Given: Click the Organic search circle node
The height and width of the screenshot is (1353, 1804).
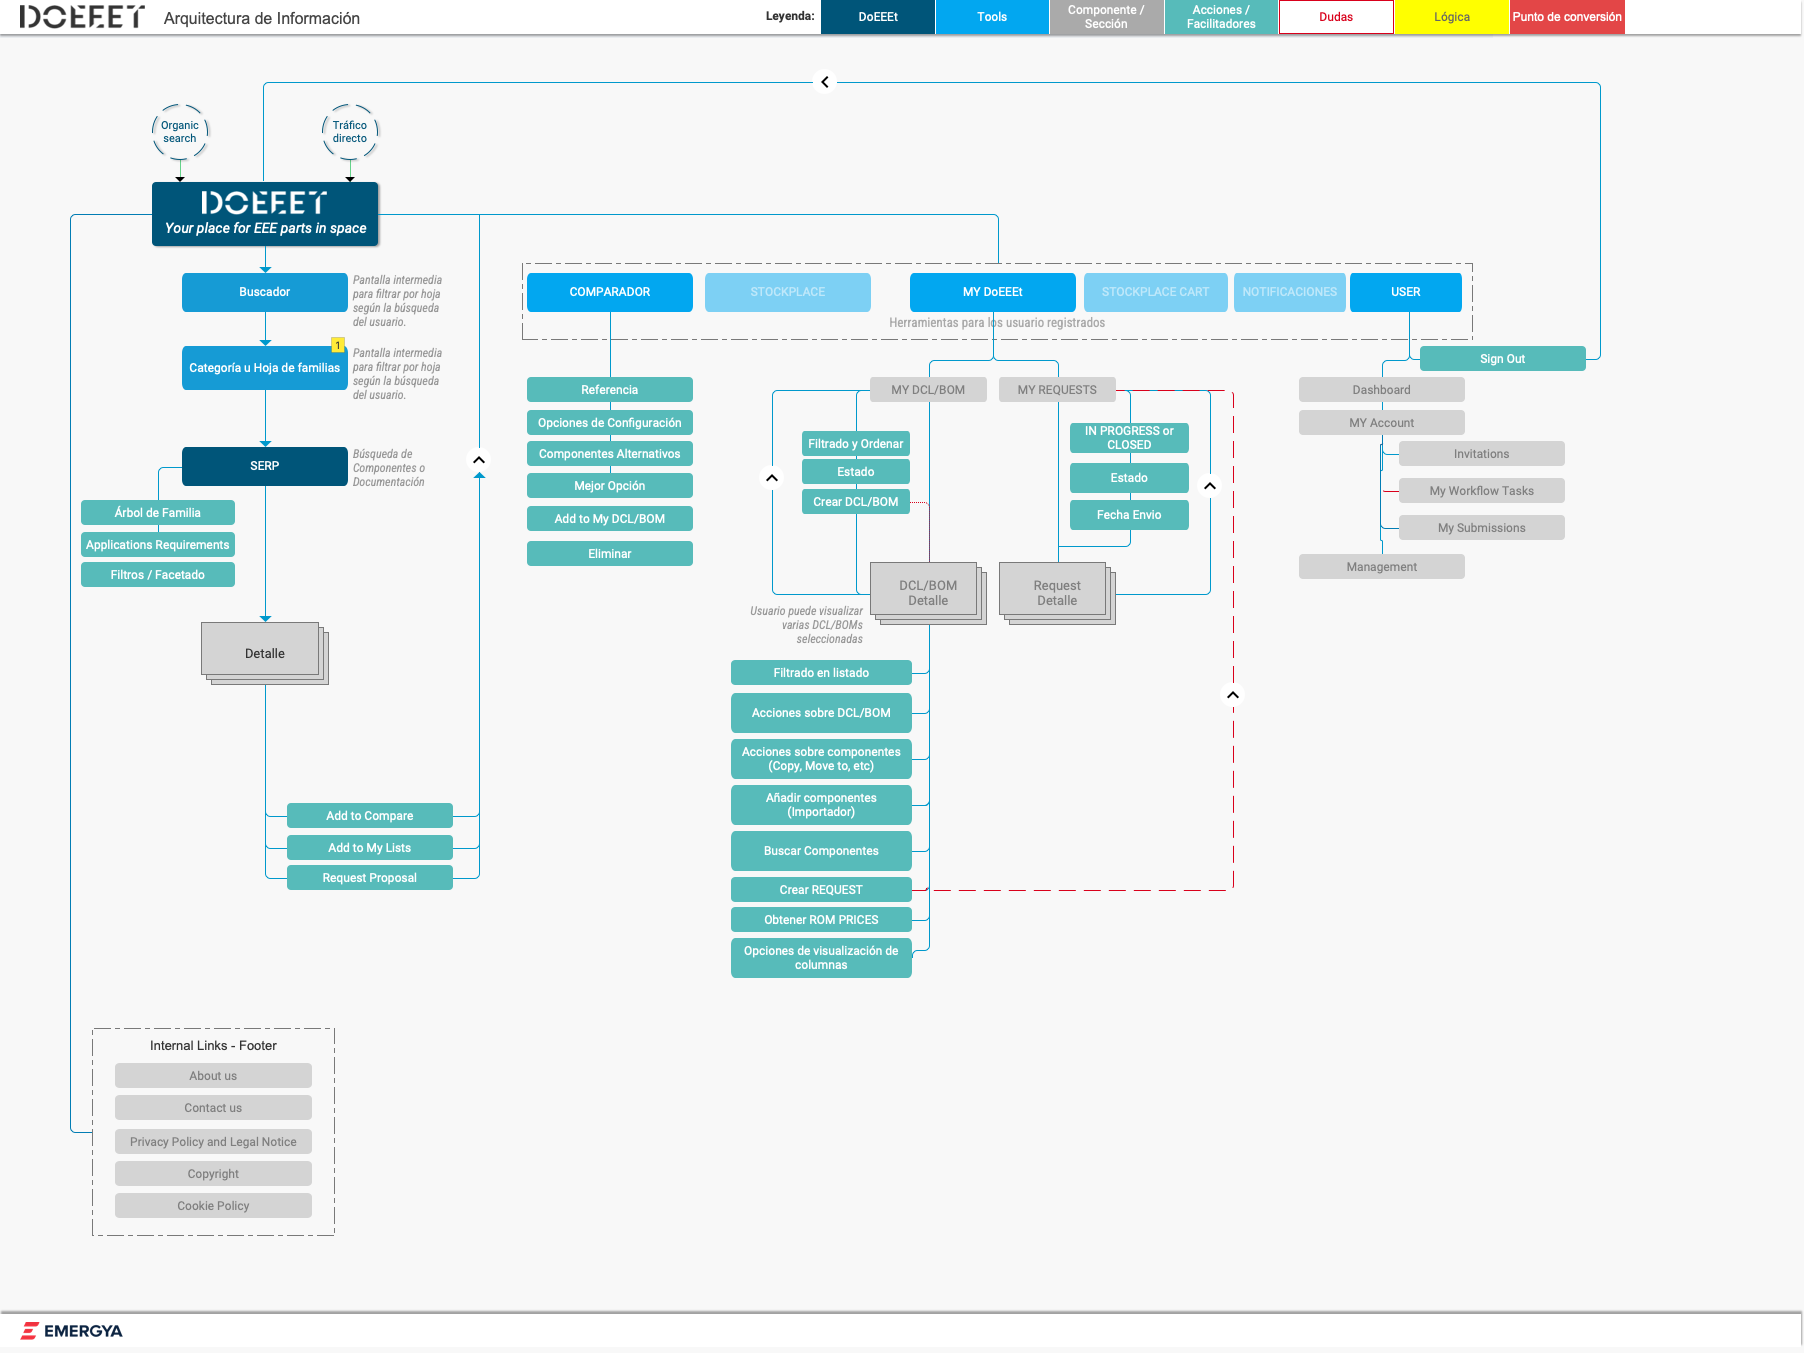Looking at the screenshot, I should click(180, 132).
